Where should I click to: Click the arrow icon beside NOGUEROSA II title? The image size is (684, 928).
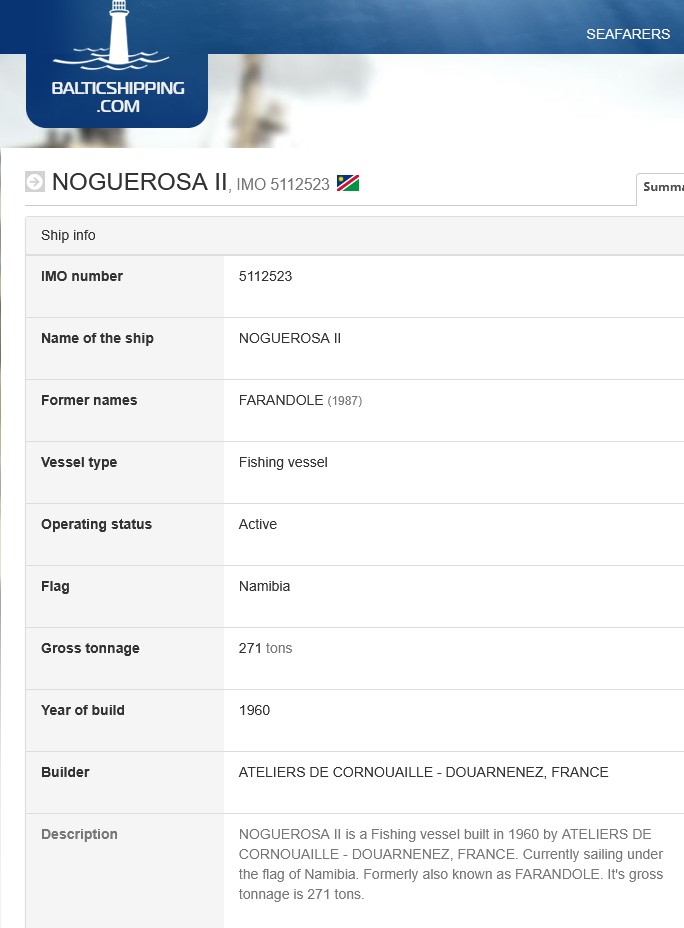[x=35, y=181]
